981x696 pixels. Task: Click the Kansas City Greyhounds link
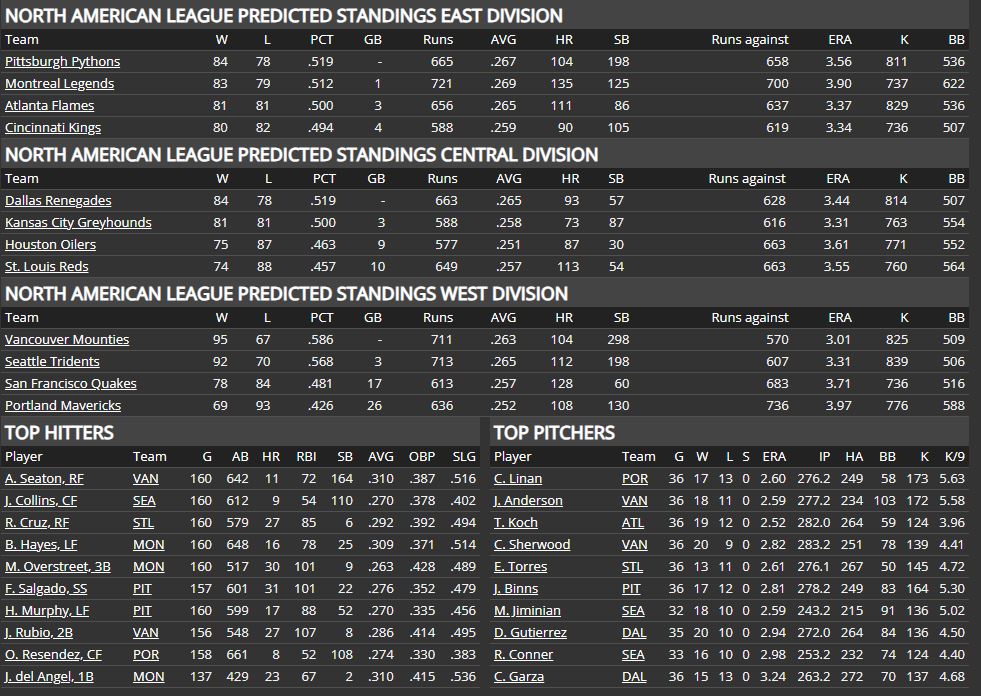click(x=78, y=223)
